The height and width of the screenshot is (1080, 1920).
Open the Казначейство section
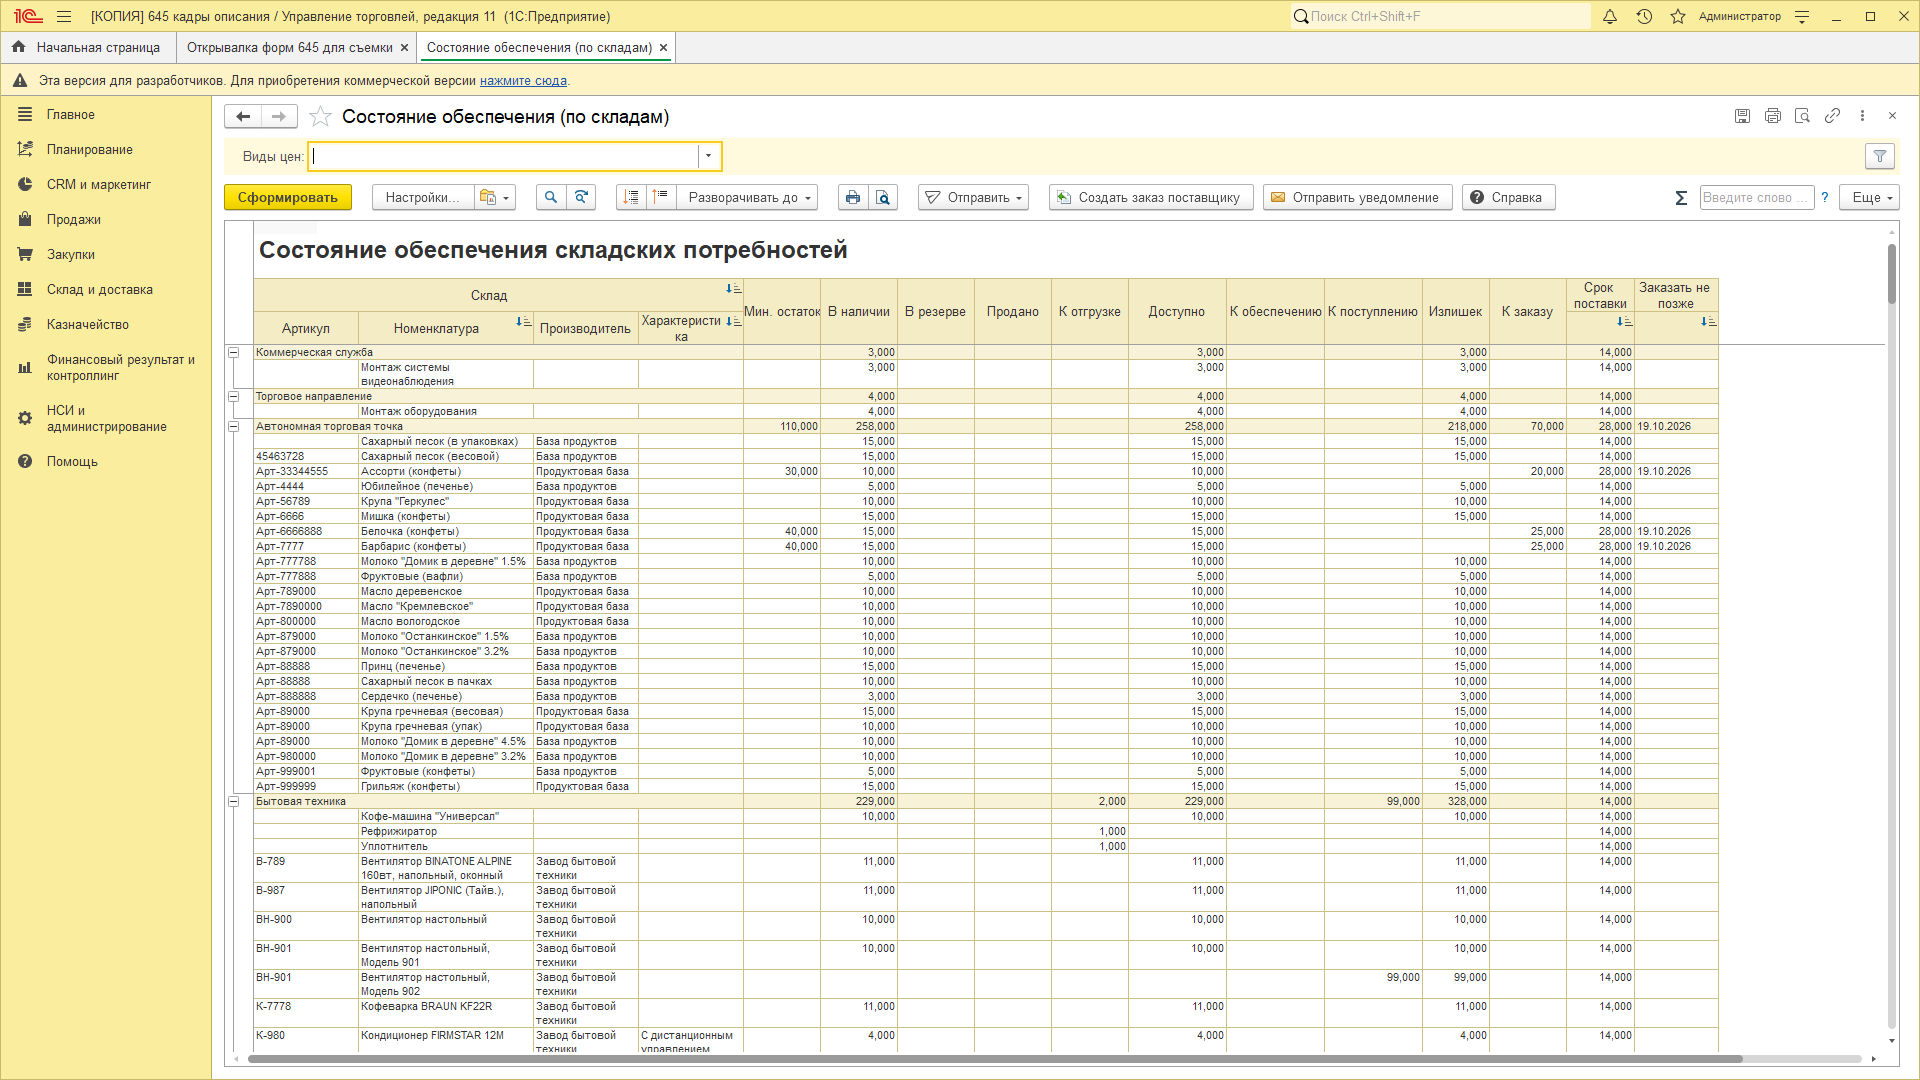pos(88,325)
